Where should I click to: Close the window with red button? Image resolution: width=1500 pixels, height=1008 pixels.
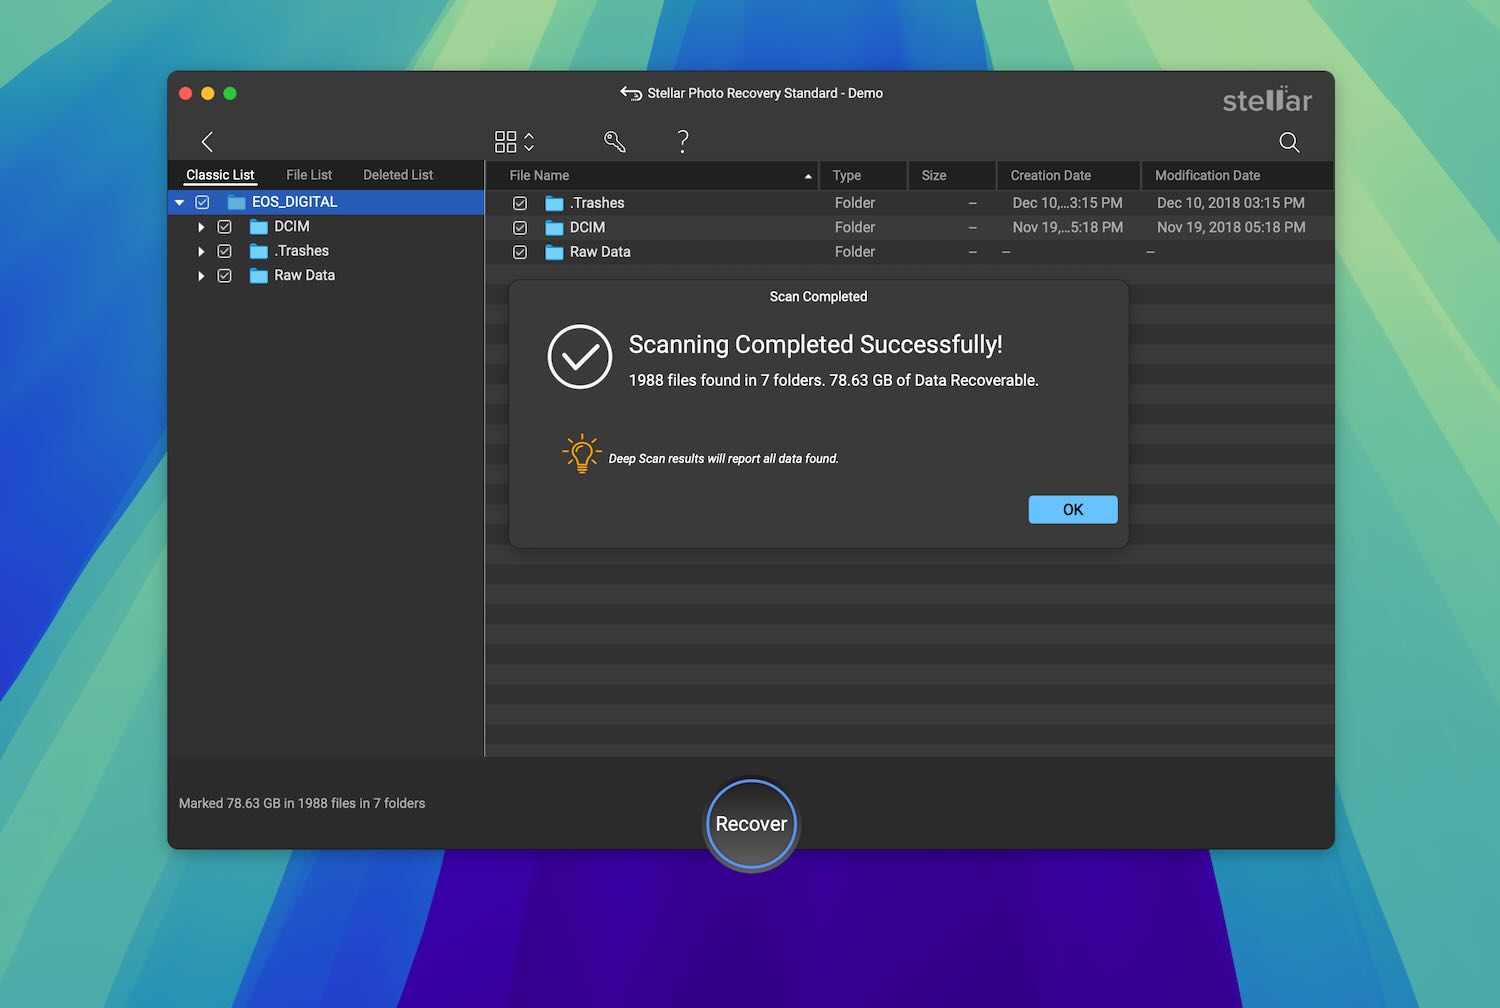coord(185,93)
